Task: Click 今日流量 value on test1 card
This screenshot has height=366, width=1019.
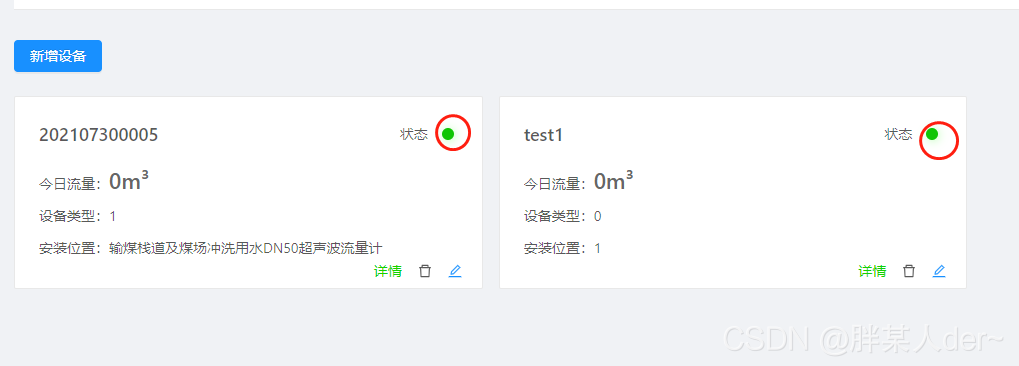Action: coord(613,181)
